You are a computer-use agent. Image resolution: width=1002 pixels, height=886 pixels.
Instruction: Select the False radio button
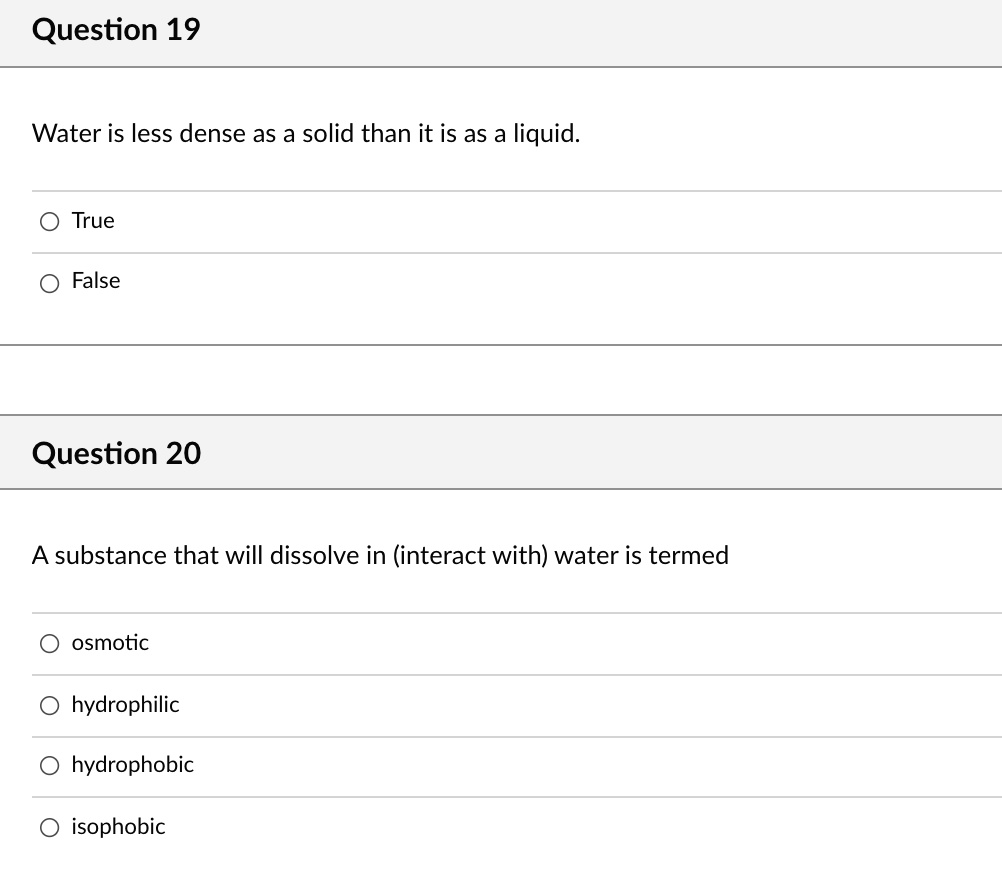(49, 283)
